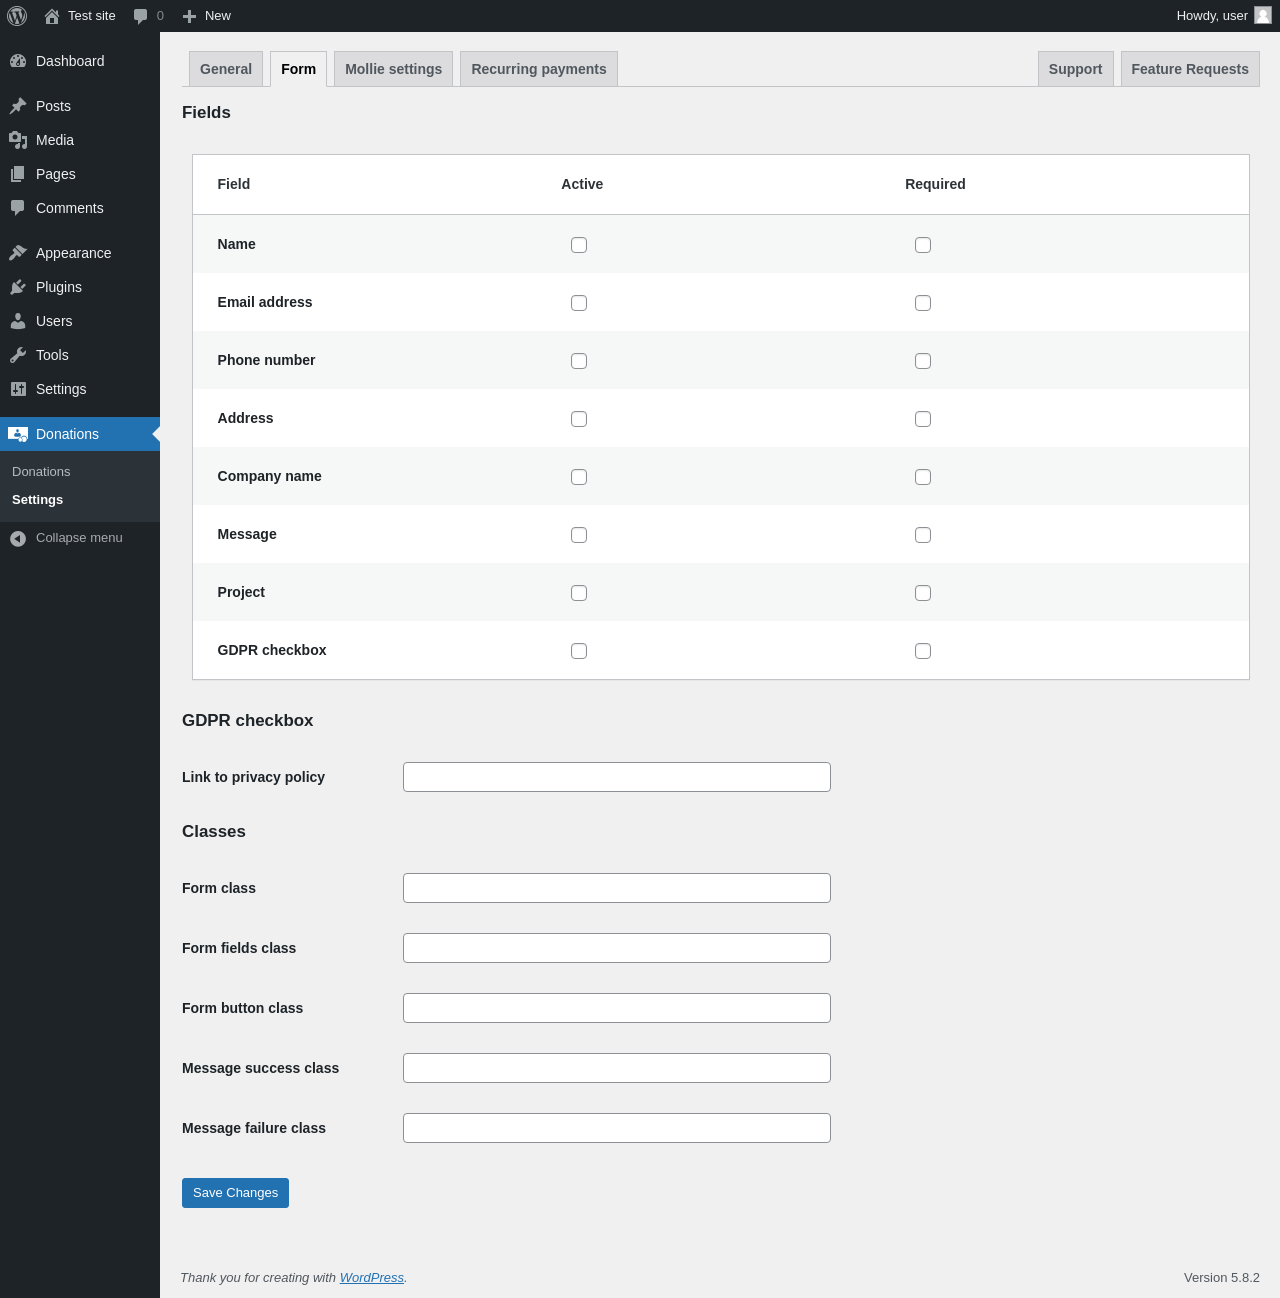Screen dimensions: 1280x1298
Task: Tick Required for the Project field
Action: tap(923, 593)
